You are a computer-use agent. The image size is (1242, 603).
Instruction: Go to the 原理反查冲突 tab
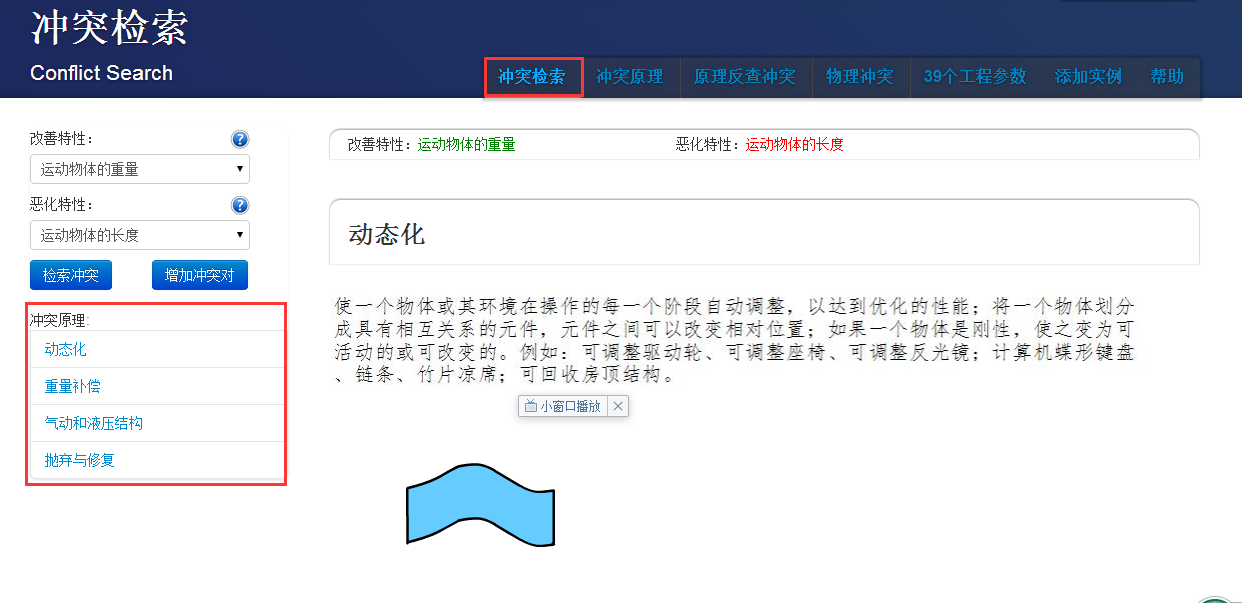tap(744, 77)
